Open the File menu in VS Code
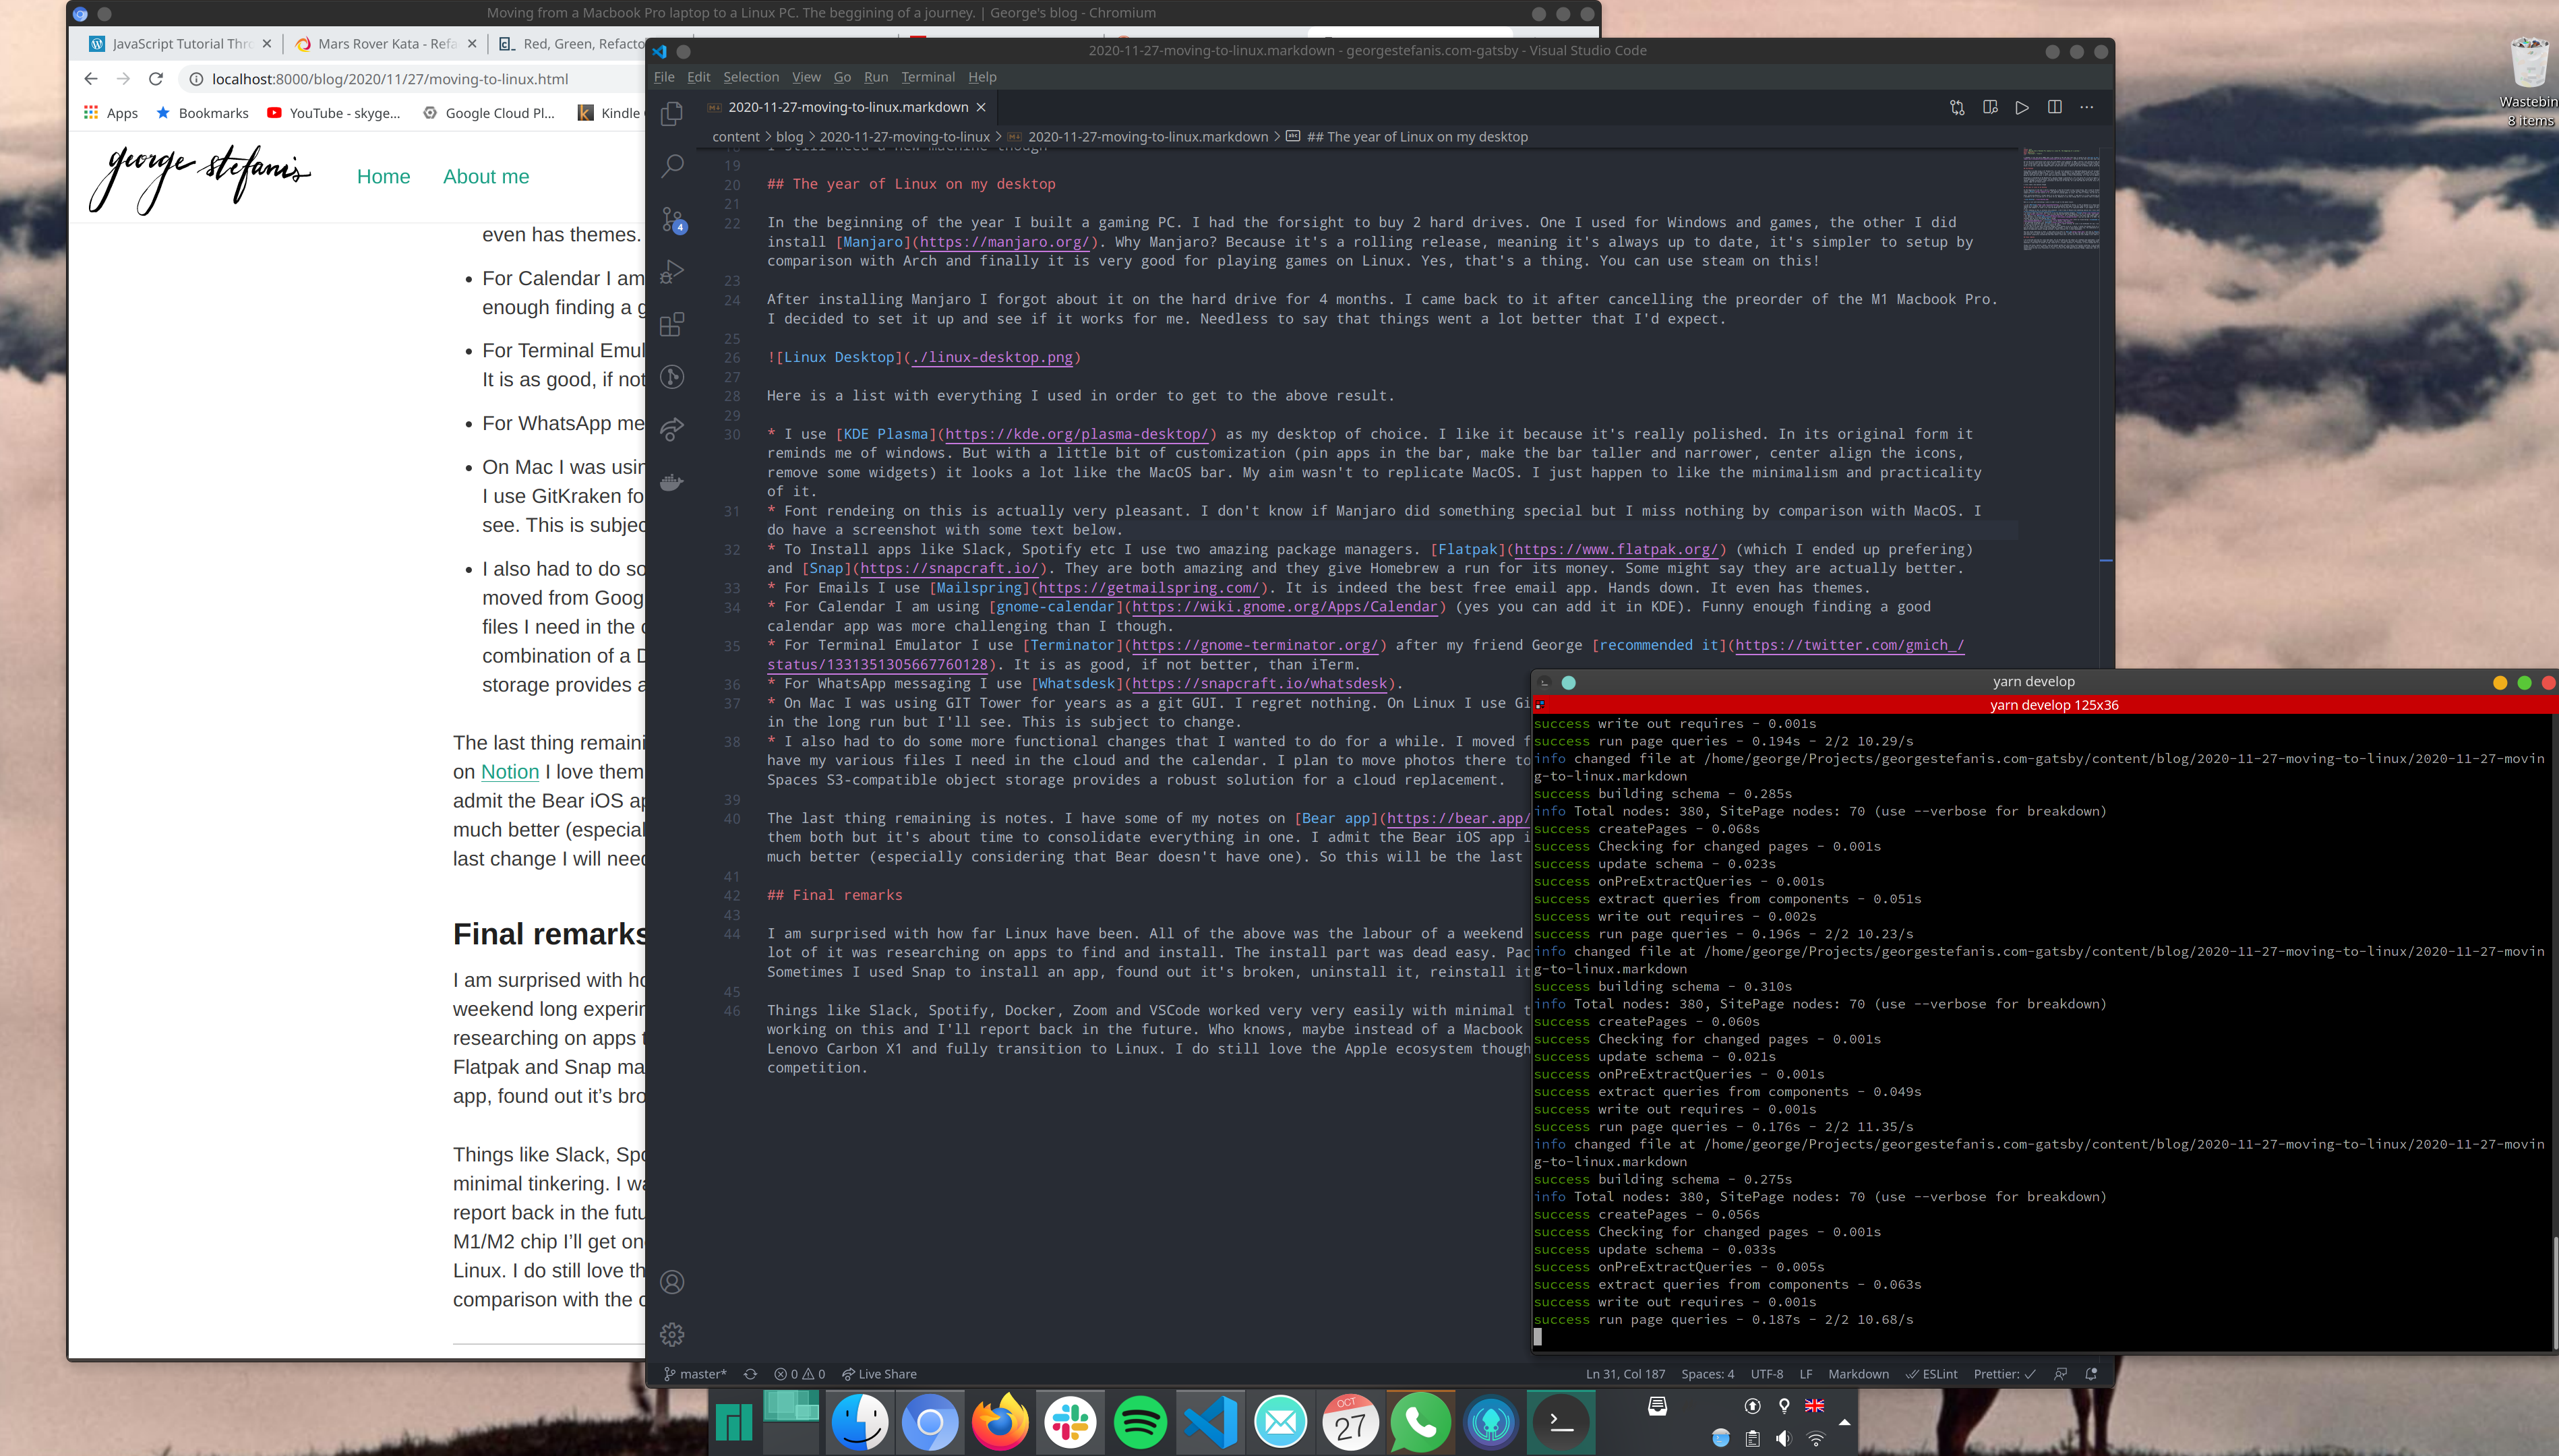 click(664, 77)
